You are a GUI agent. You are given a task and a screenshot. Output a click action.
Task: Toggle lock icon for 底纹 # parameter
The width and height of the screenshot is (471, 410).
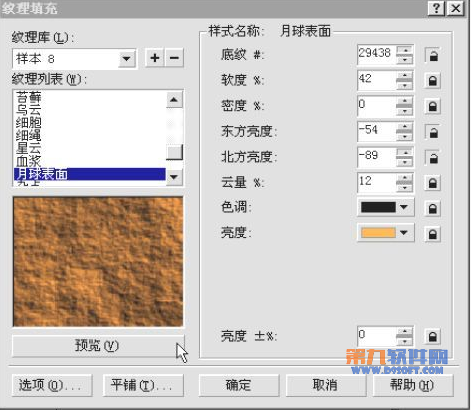coord(433,55)
